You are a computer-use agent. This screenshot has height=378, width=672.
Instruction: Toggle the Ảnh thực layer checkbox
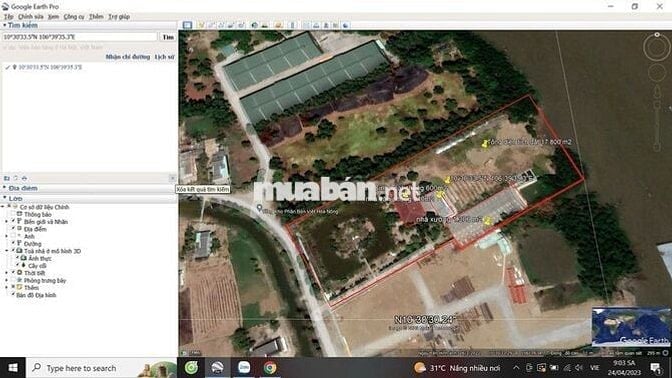[18, 258]
